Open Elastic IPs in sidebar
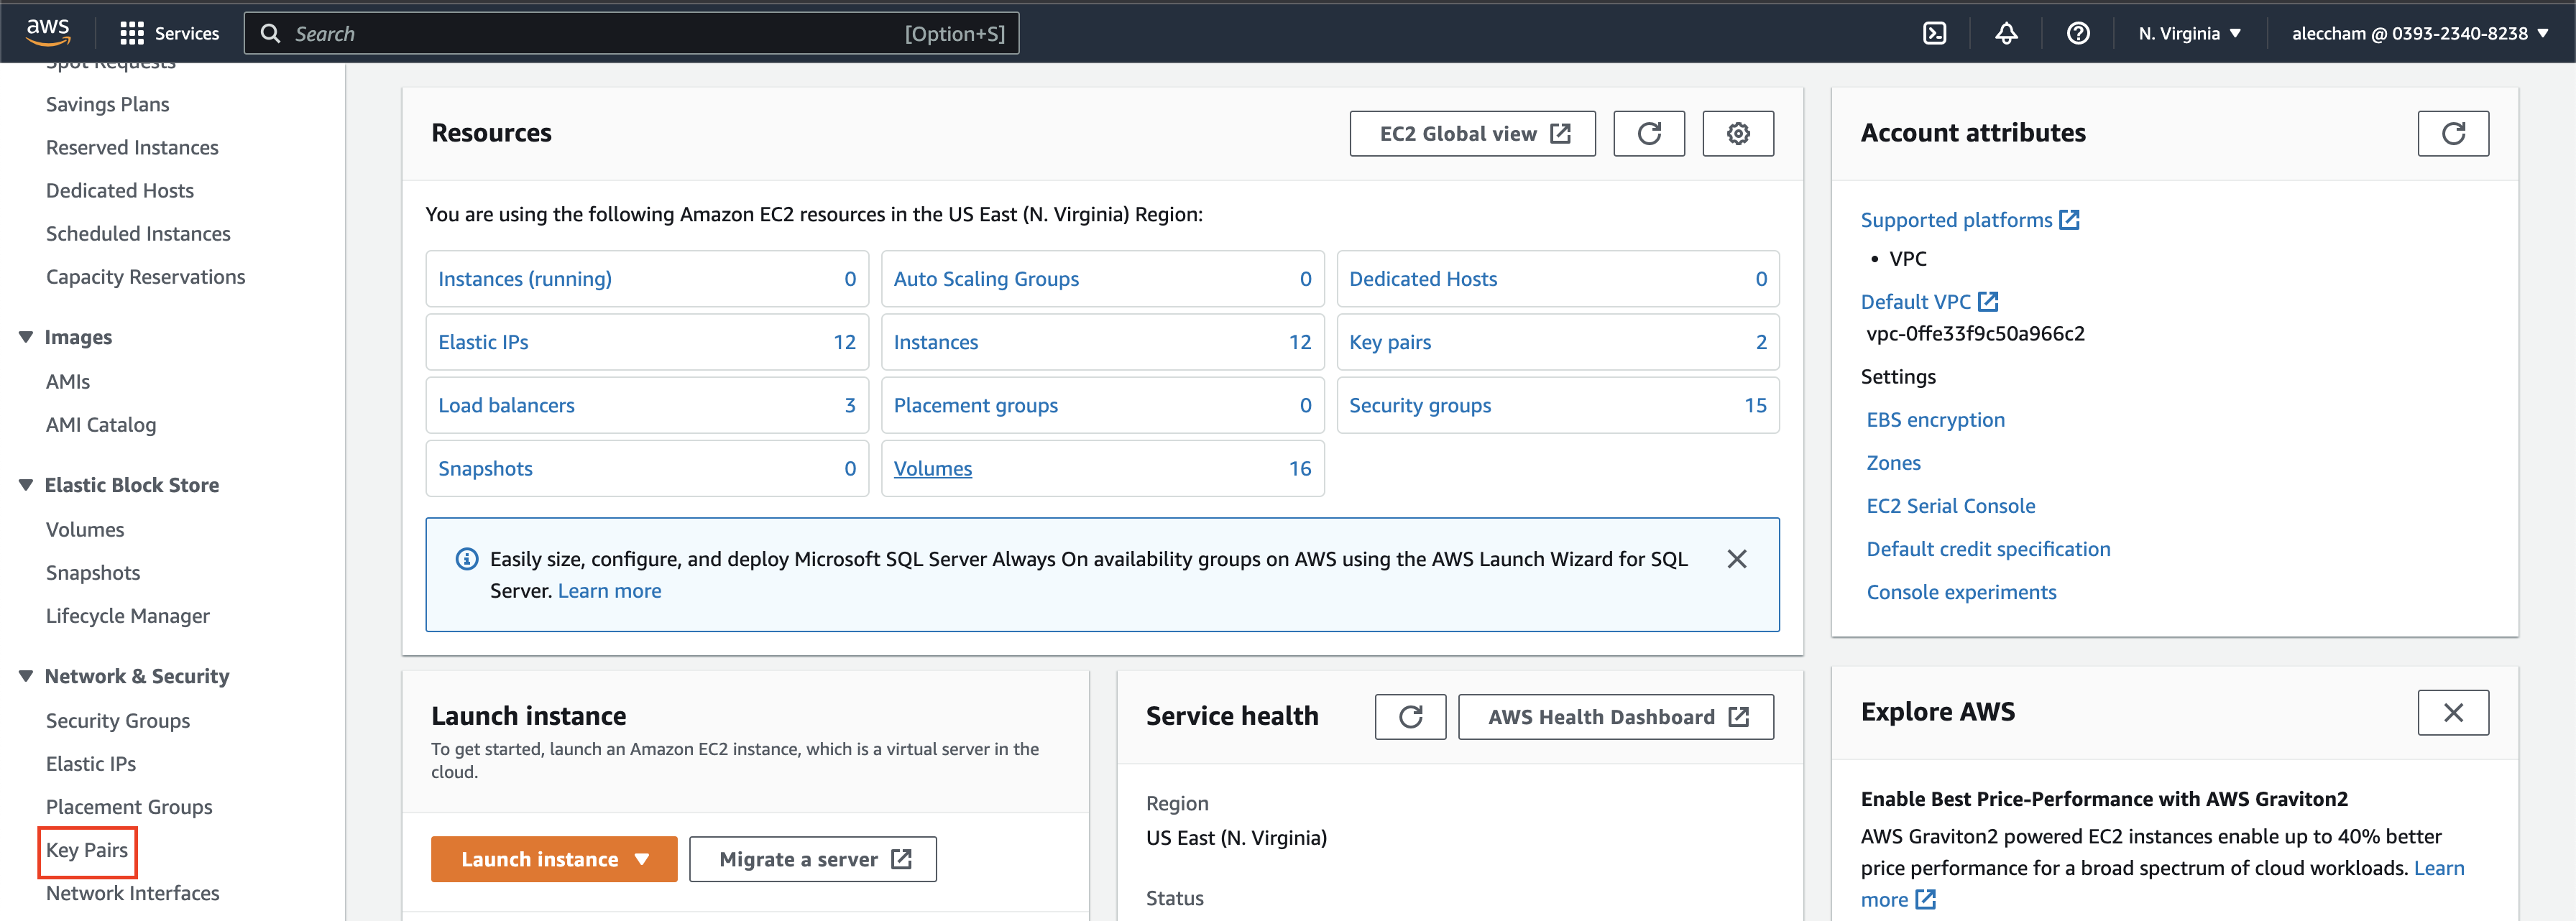 91,764
